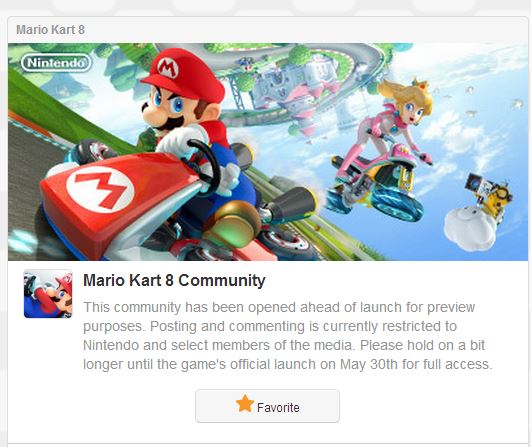Screen dimensions: 531x447
Task: Click the white M emblem on Mario's kart
Action: pyautogui.click(x=100, y=190)
